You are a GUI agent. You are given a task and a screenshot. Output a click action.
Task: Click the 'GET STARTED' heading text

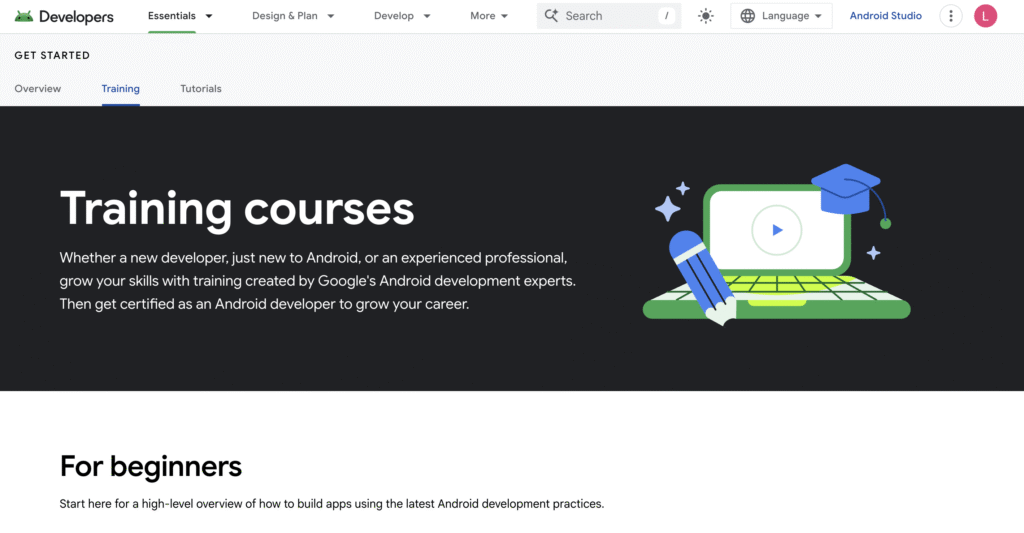pos(52,56)
